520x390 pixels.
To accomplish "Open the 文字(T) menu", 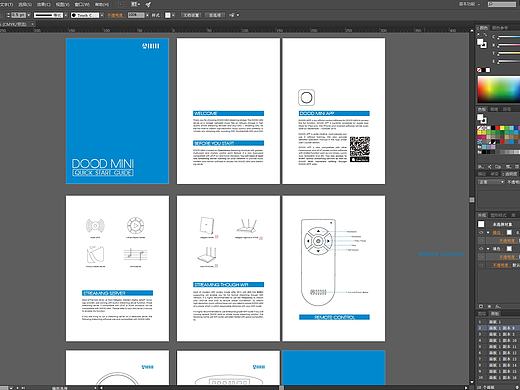I will (6, 4).
